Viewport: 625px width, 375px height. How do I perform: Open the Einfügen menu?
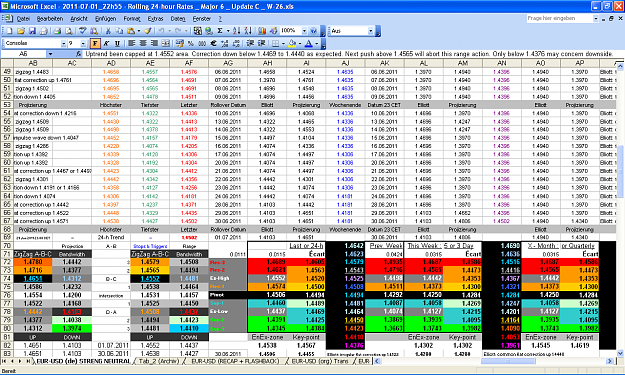coord(106,18)
